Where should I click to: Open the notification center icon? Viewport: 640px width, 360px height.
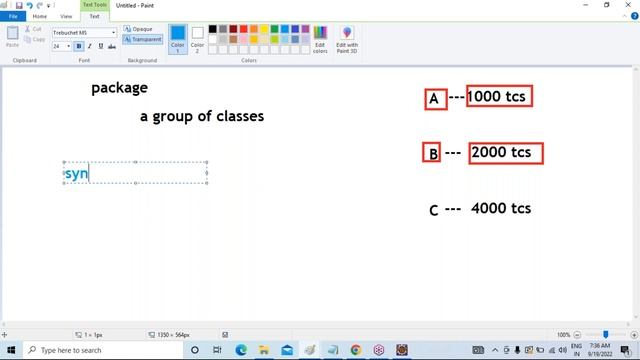[x=624, y=350]
